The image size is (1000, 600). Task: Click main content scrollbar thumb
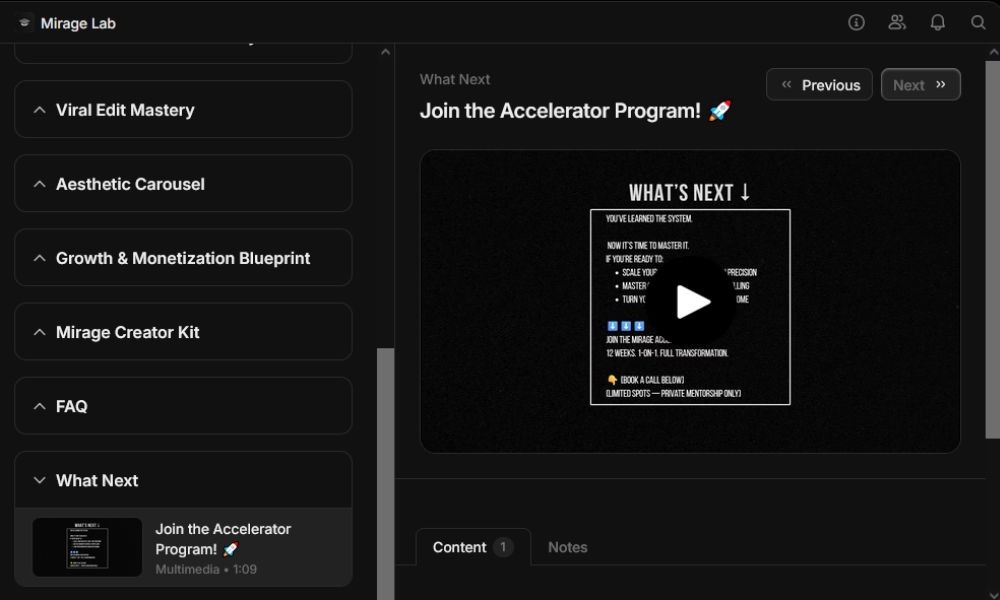coord(993,249)
